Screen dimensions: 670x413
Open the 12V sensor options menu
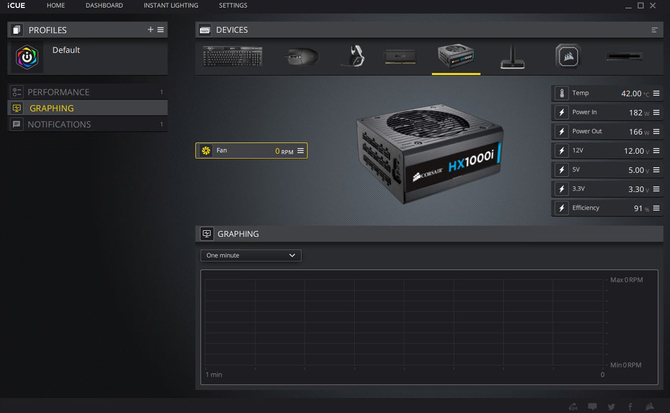(x=656, y=151)
